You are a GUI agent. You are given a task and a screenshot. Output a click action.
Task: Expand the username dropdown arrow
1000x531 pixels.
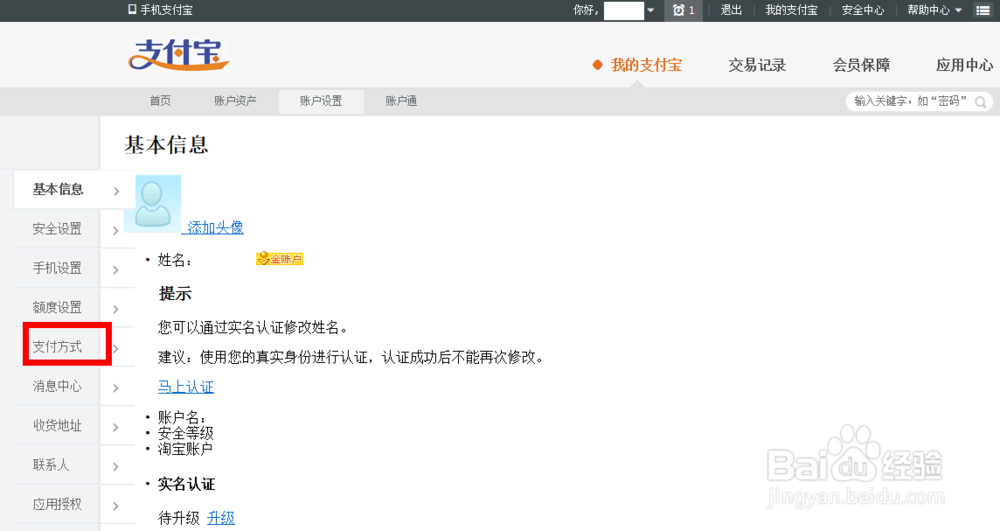[651, 10]
